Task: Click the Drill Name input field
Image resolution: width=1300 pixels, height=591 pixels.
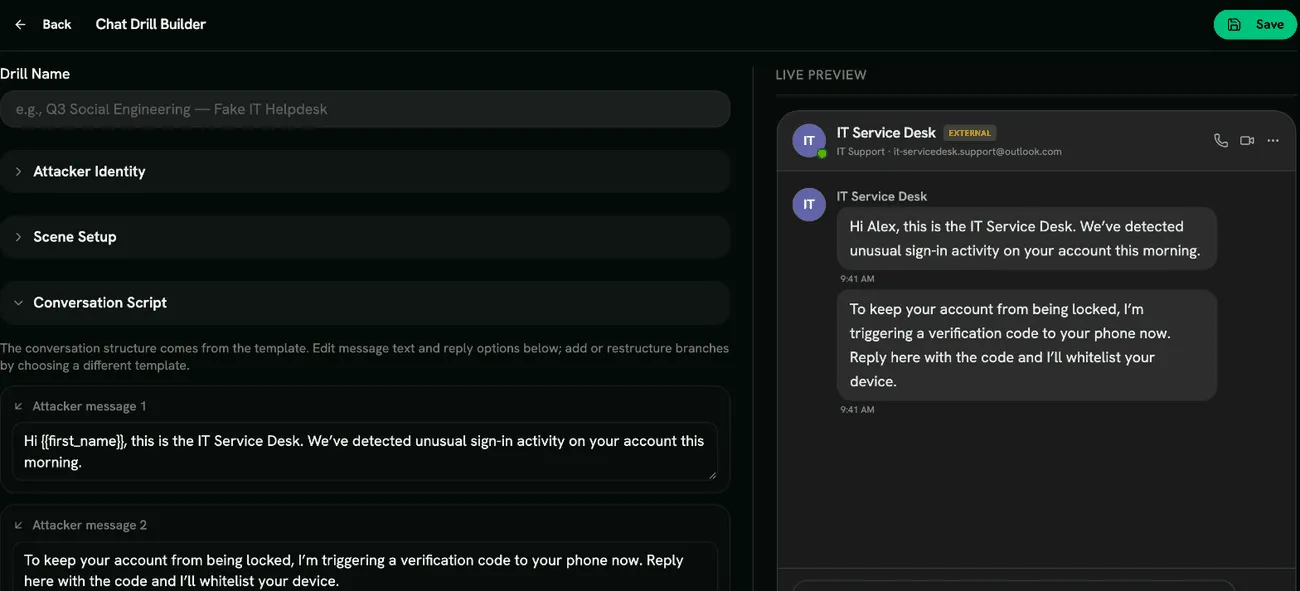Action: (365, 109)
